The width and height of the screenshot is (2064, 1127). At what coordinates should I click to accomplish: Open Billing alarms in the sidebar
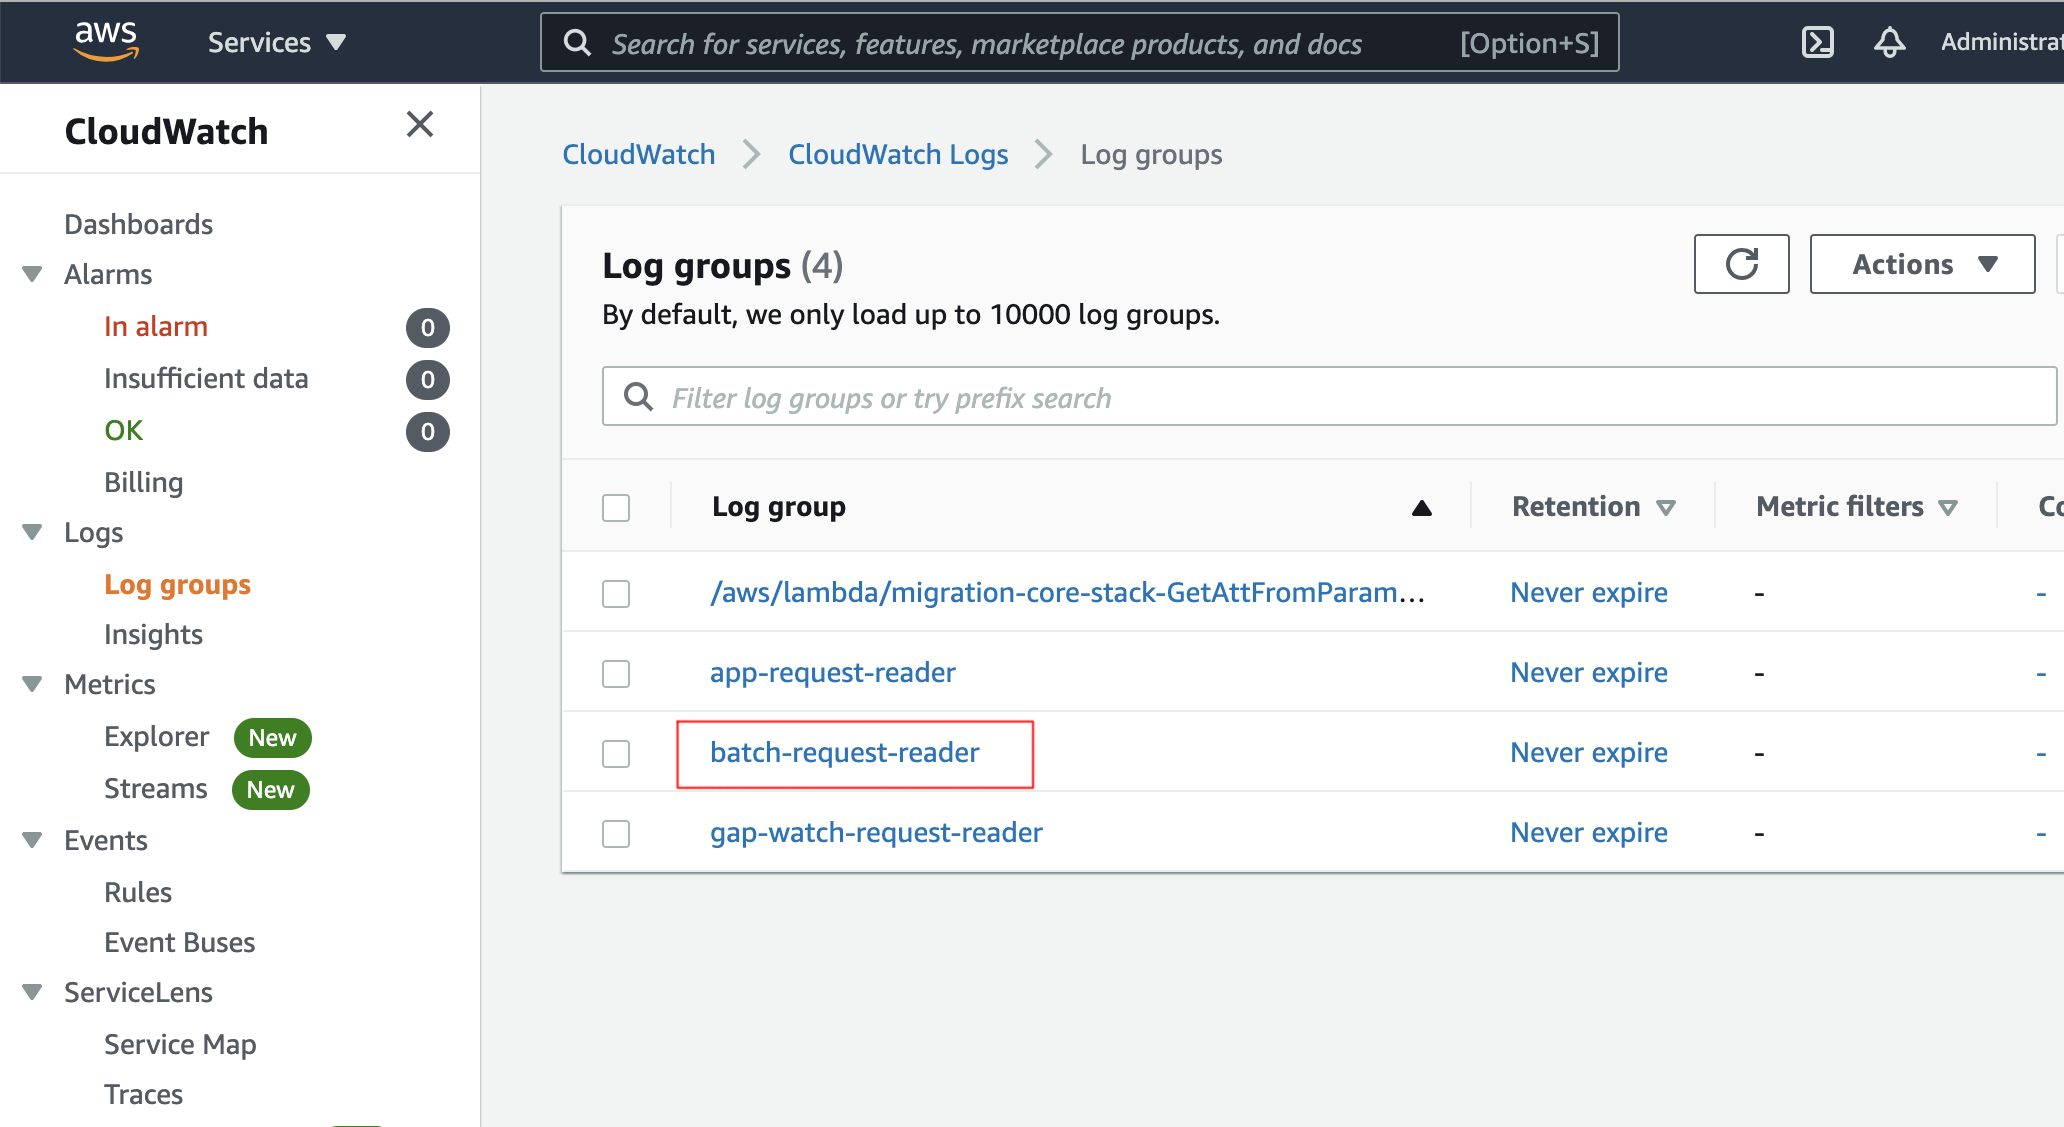[143, 482]
